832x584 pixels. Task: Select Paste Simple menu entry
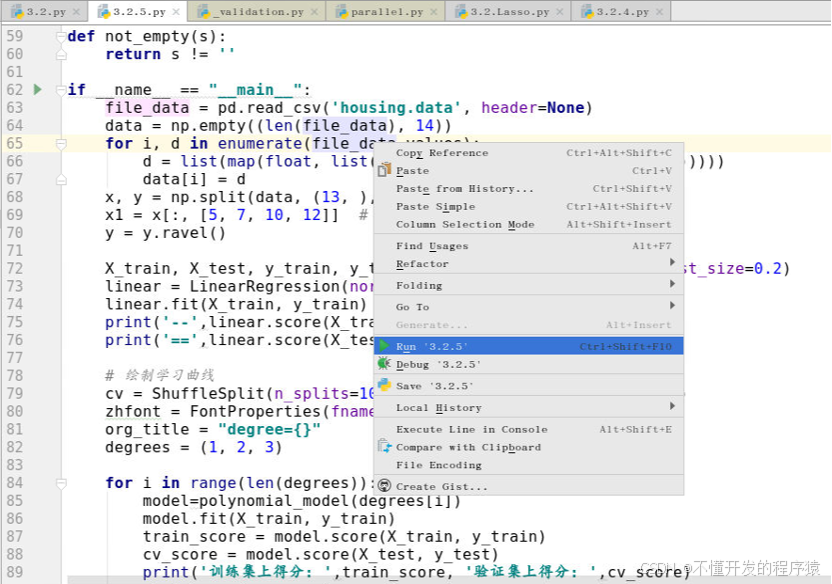point(528,207)
